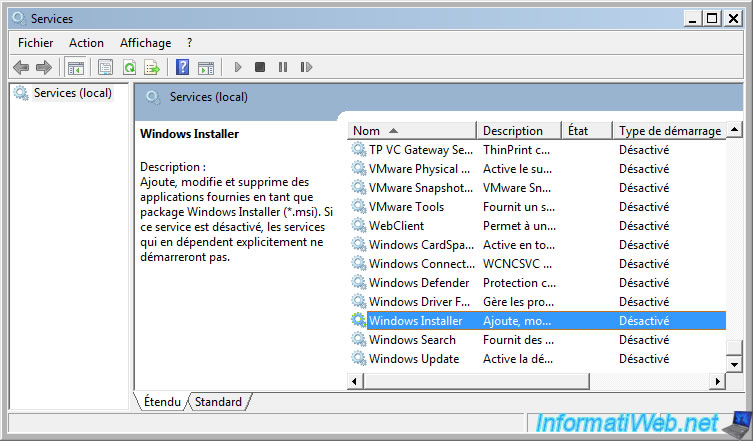Select the WebClient service name
Viewport: 753px width, 441px height.
pyautogui.click(x=396, y=226)
